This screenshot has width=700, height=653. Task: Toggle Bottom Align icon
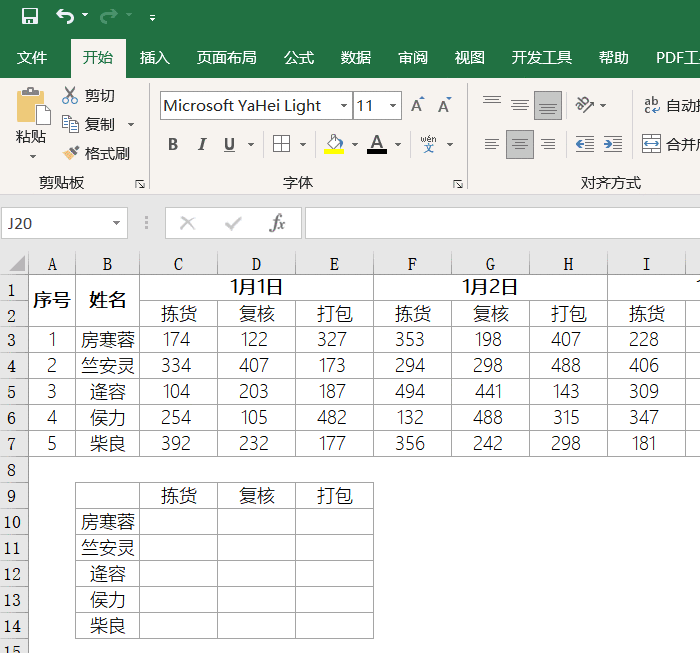[548, 106]
